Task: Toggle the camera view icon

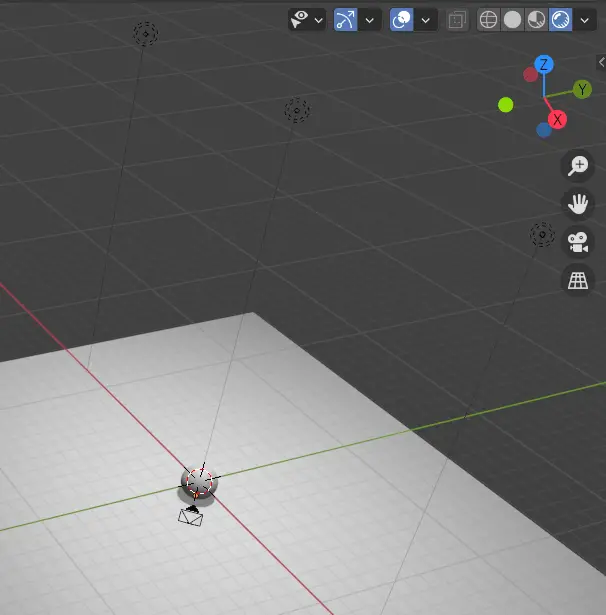Action: pyautogui.click(x=578, y=242)
